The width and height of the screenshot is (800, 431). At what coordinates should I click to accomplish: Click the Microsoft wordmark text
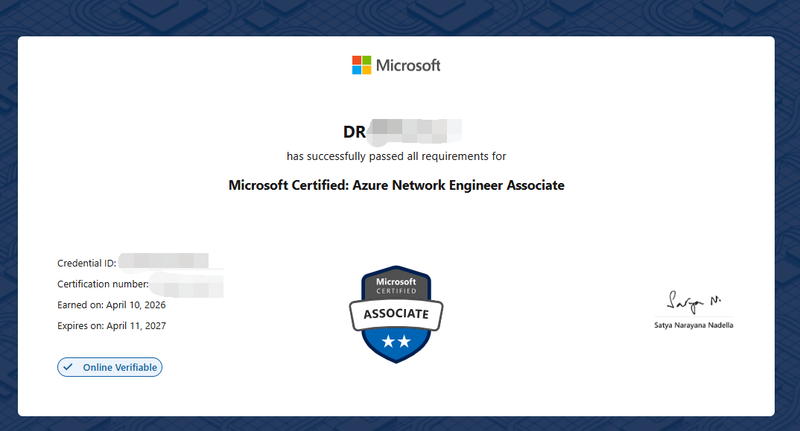click(408, 66)
